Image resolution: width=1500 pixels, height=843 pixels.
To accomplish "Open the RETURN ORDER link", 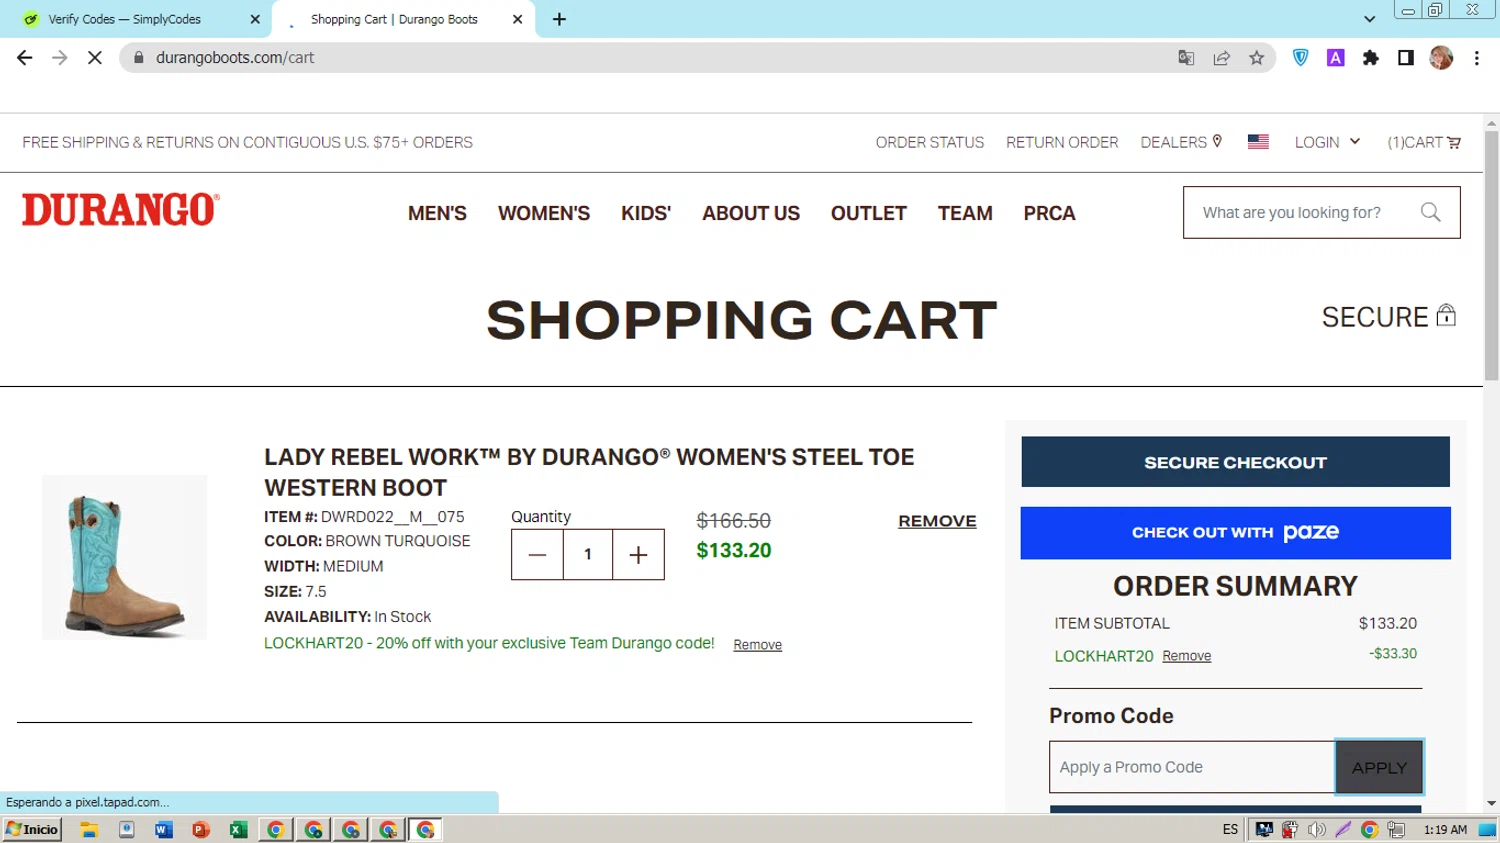I will [1062, 142].
